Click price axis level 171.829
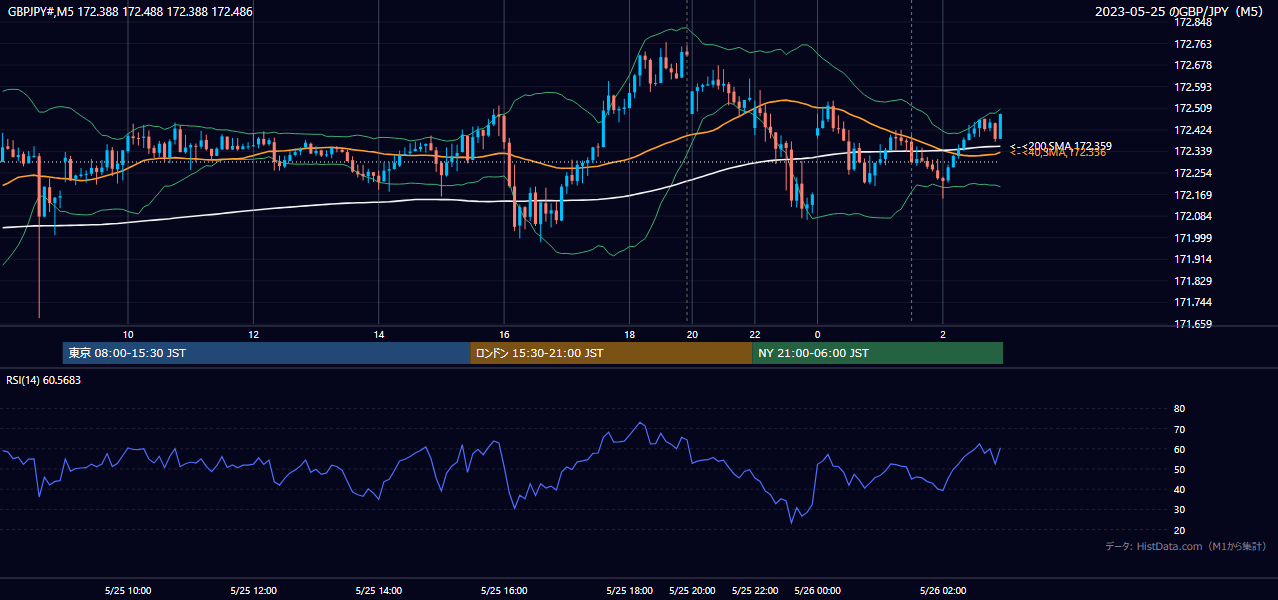 pos(1192,281)
